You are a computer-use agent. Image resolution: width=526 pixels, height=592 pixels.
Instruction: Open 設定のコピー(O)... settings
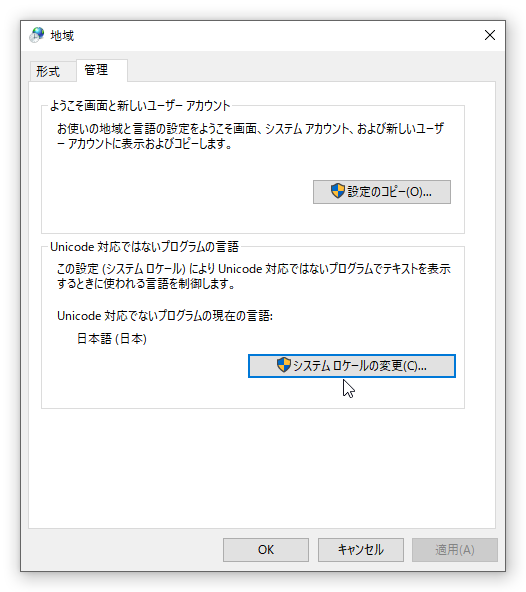tap(381, 192)
